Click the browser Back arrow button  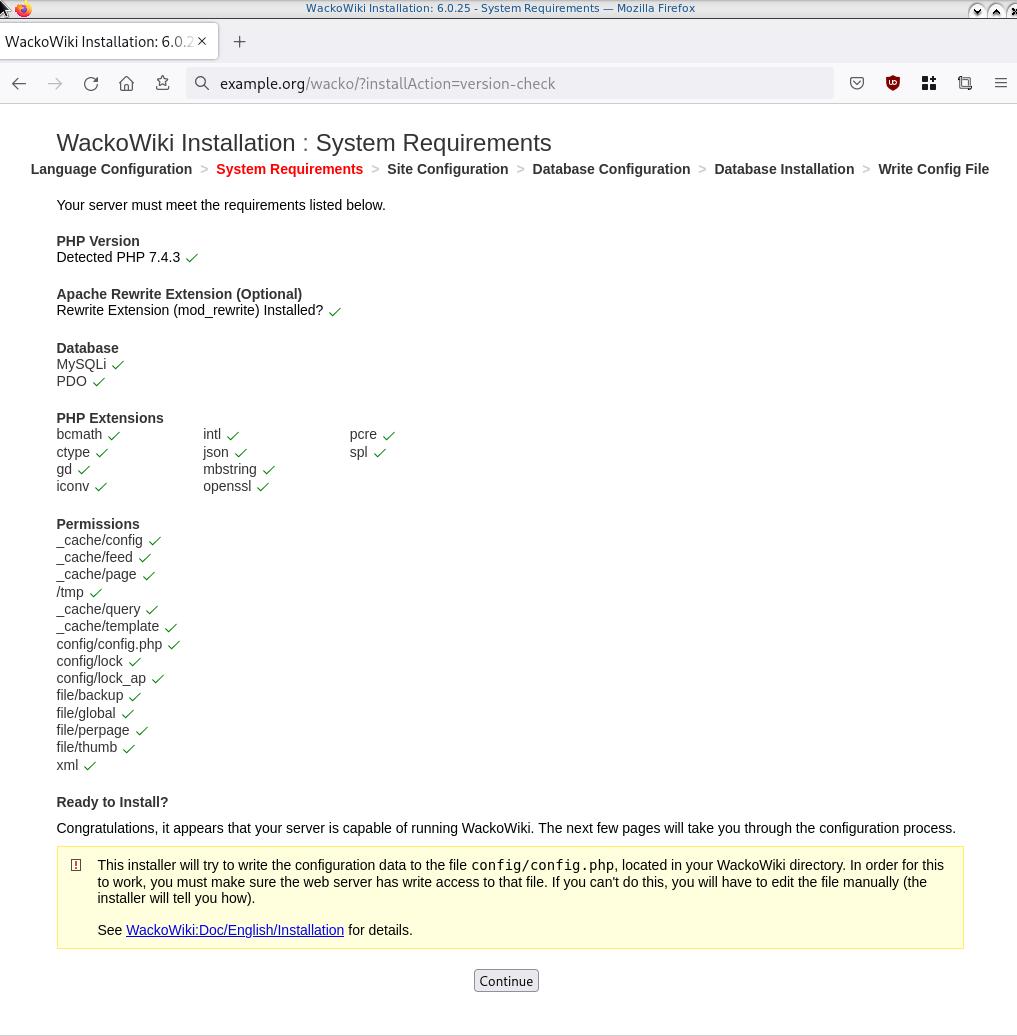pyautogui.click(x=19, y=84)
